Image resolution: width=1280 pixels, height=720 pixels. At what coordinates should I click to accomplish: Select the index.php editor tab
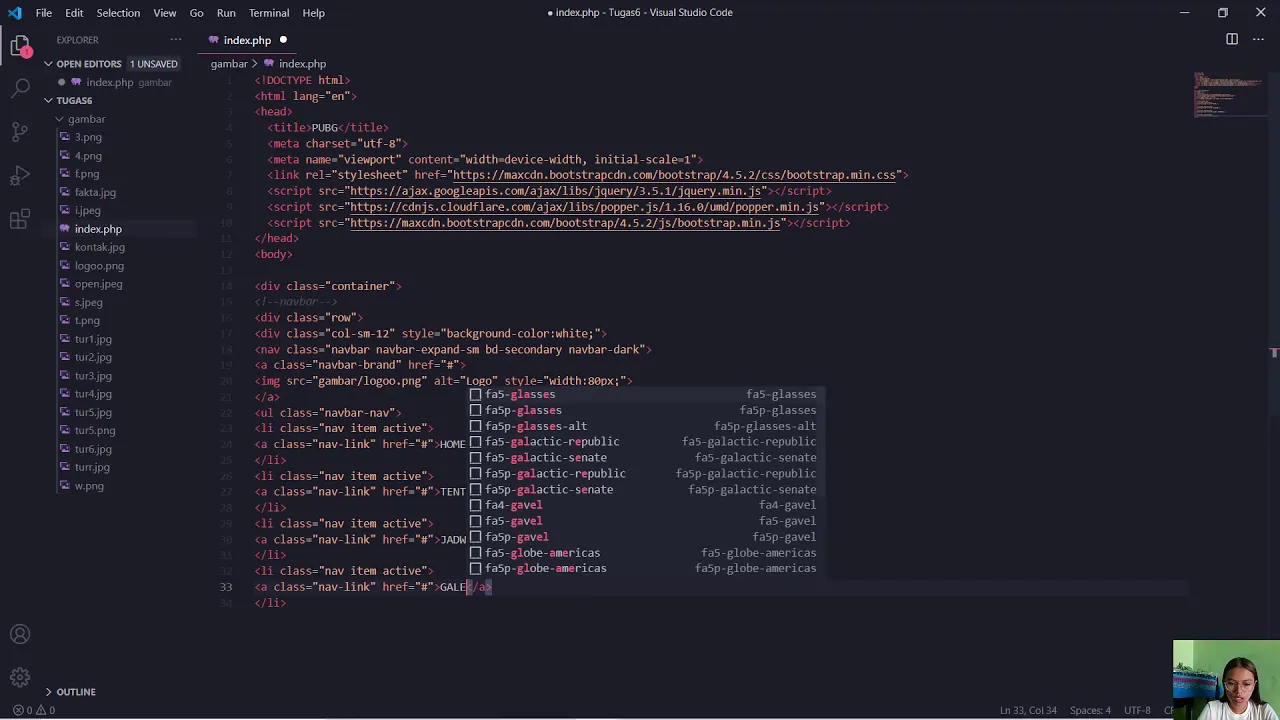(x=247, y=40)
